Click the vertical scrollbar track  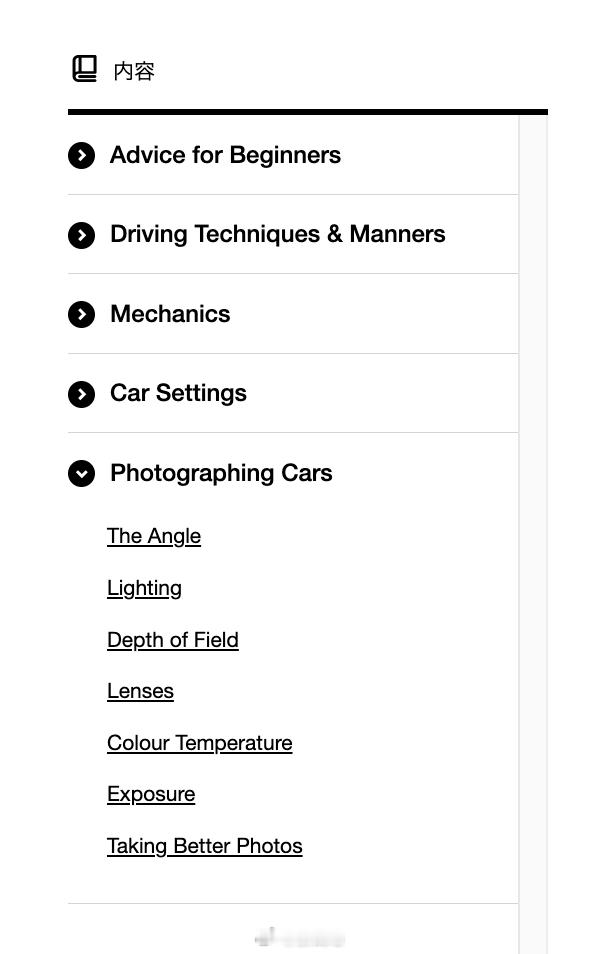pos(533,534)
